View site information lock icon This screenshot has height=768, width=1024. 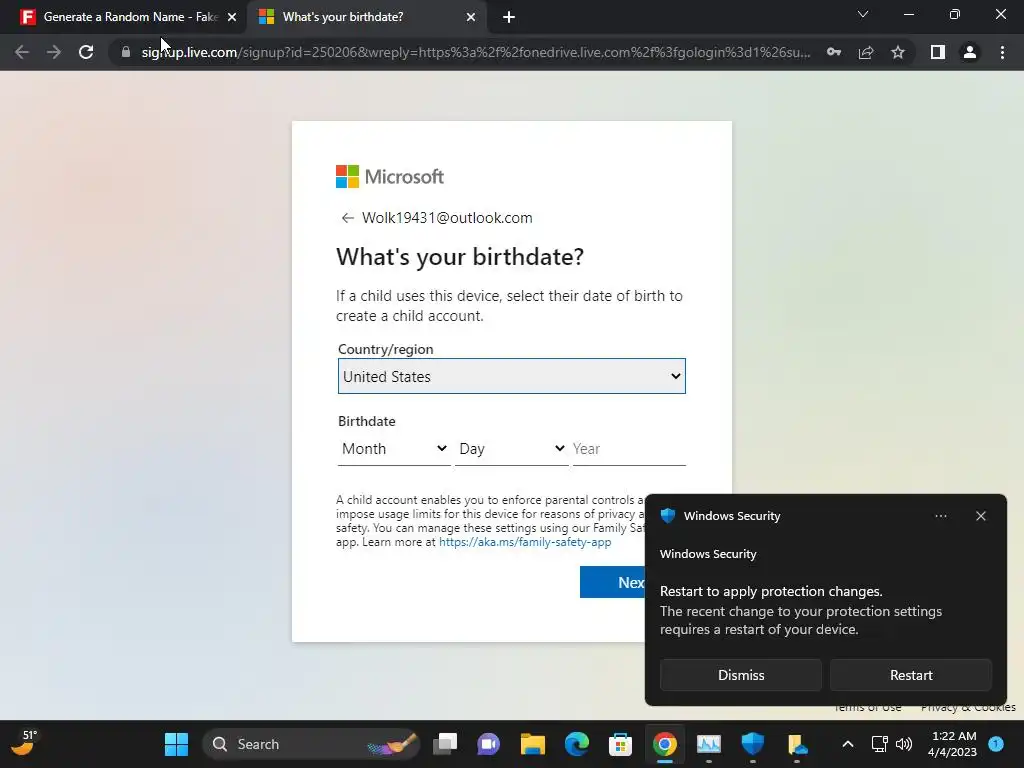pyautogui.click(x=126, y=52)
